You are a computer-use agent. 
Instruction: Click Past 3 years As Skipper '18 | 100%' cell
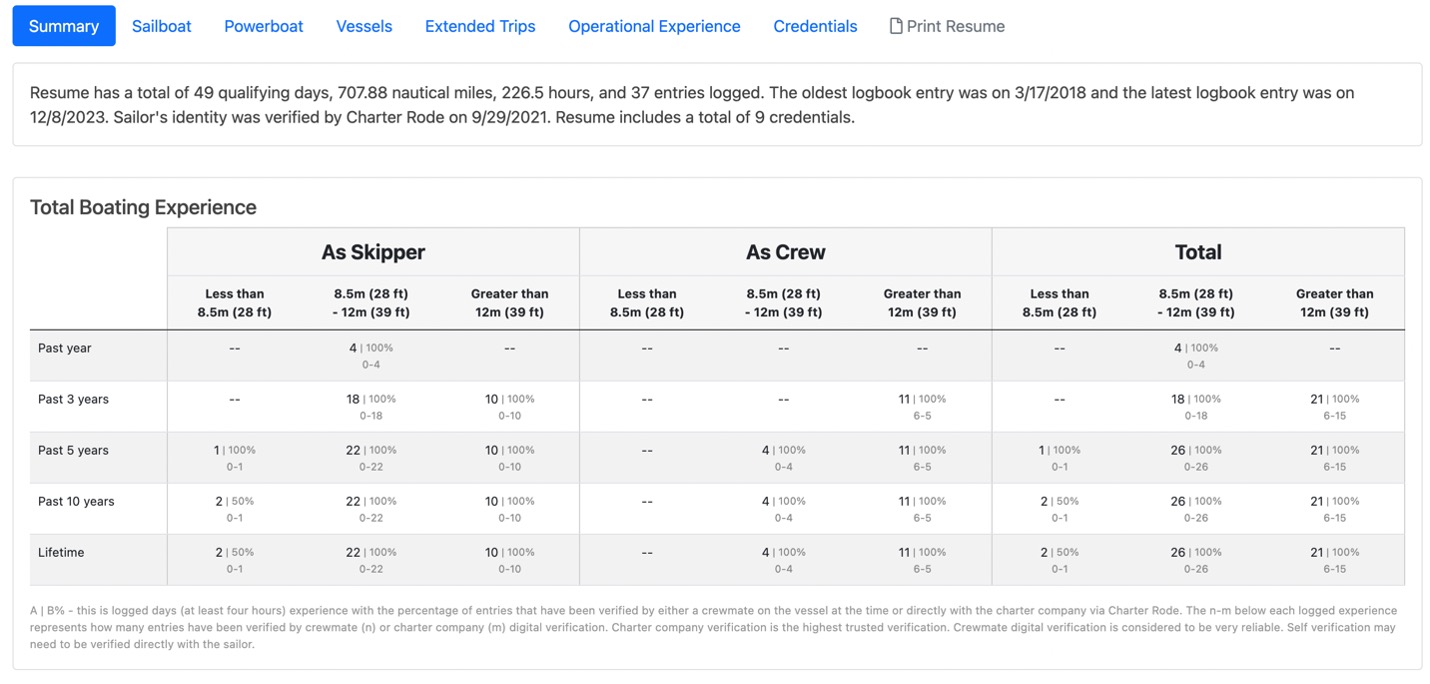click(371, 406)
